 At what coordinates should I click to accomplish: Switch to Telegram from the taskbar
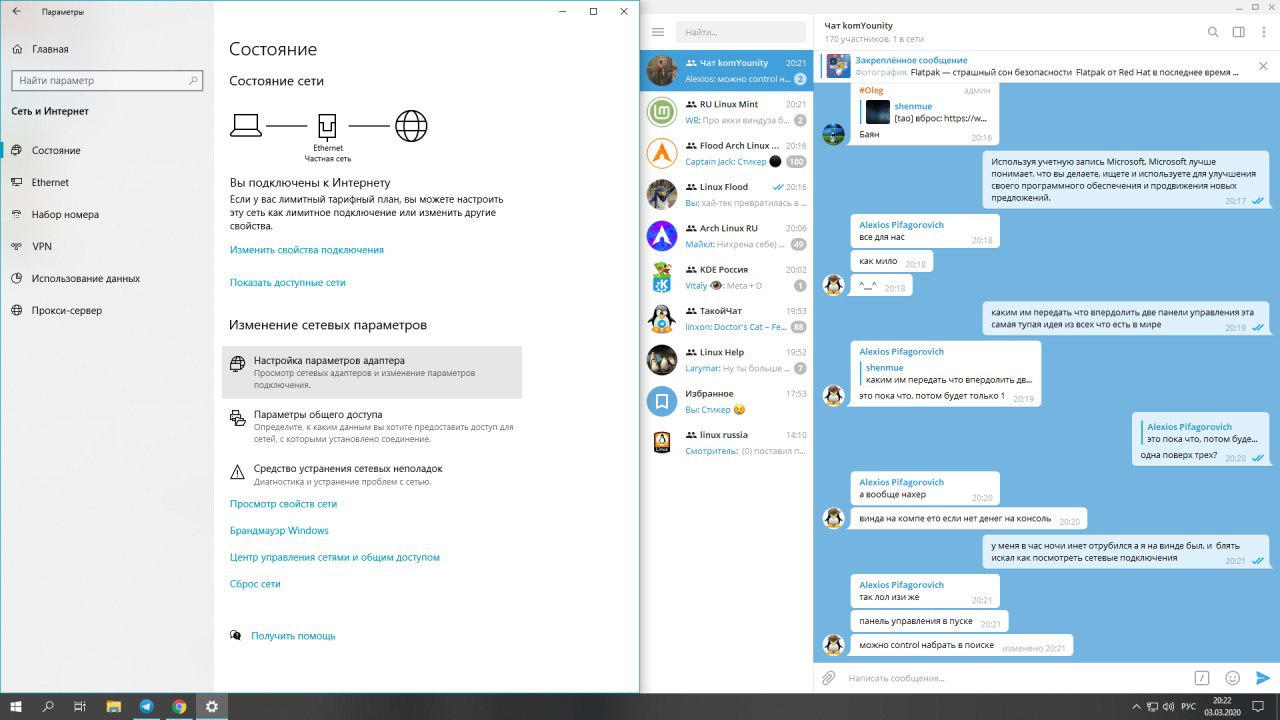[146, 706]
